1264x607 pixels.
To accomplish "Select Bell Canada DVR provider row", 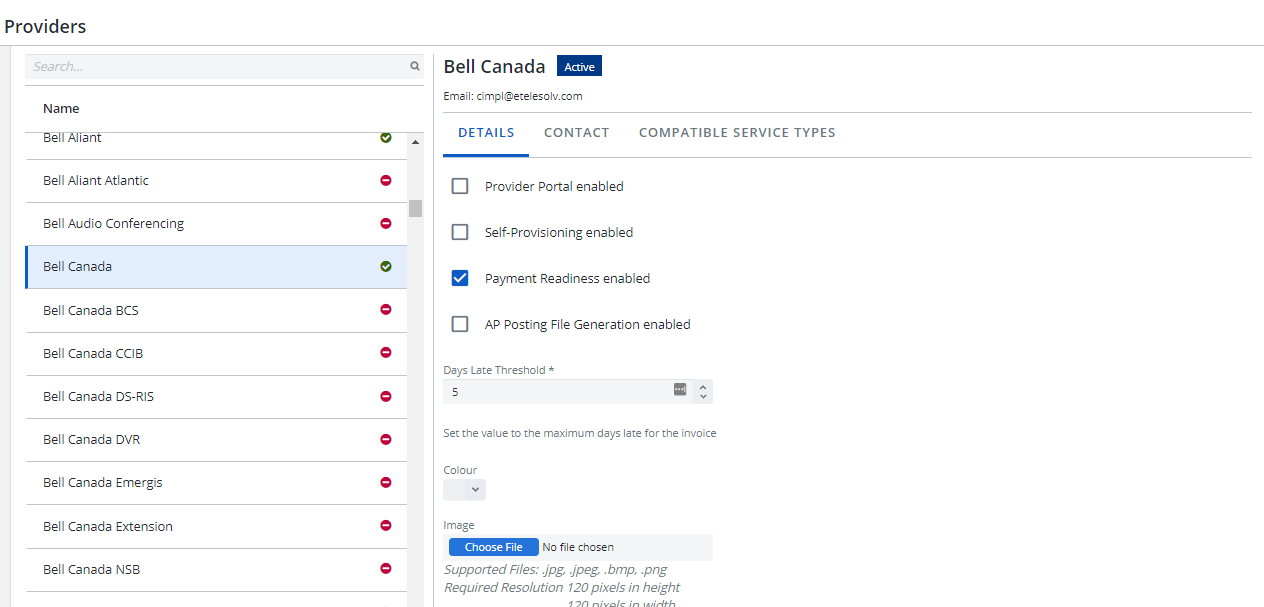I will point(216,440).
